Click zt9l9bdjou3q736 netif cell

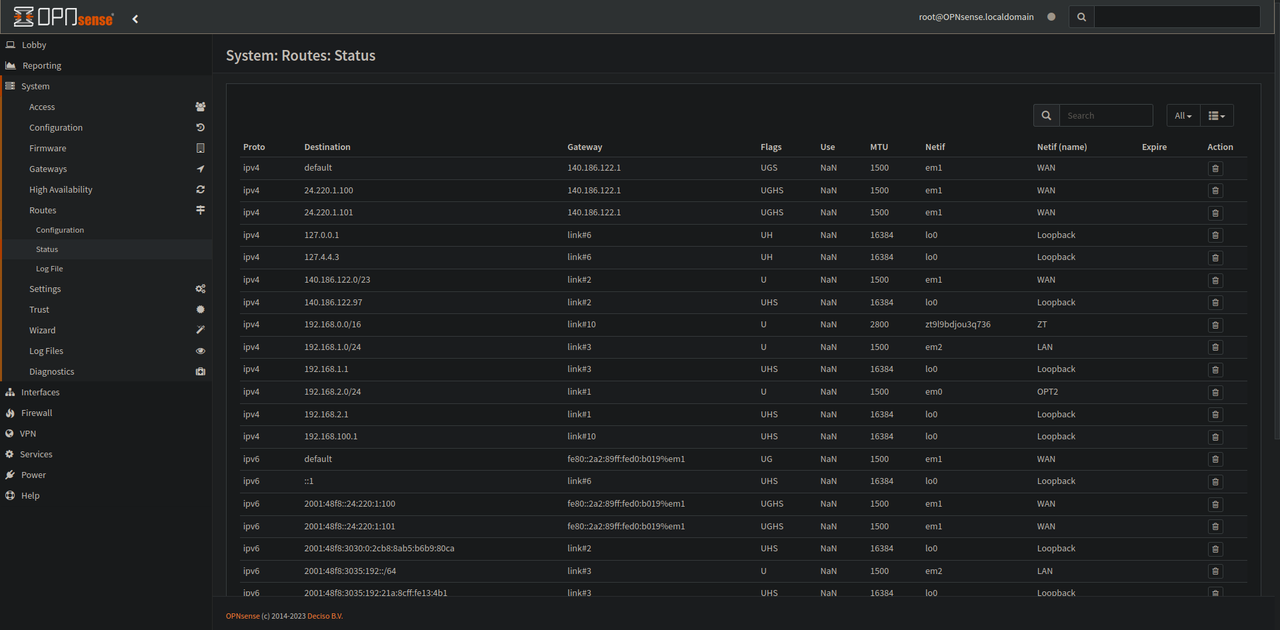point(958,325)
